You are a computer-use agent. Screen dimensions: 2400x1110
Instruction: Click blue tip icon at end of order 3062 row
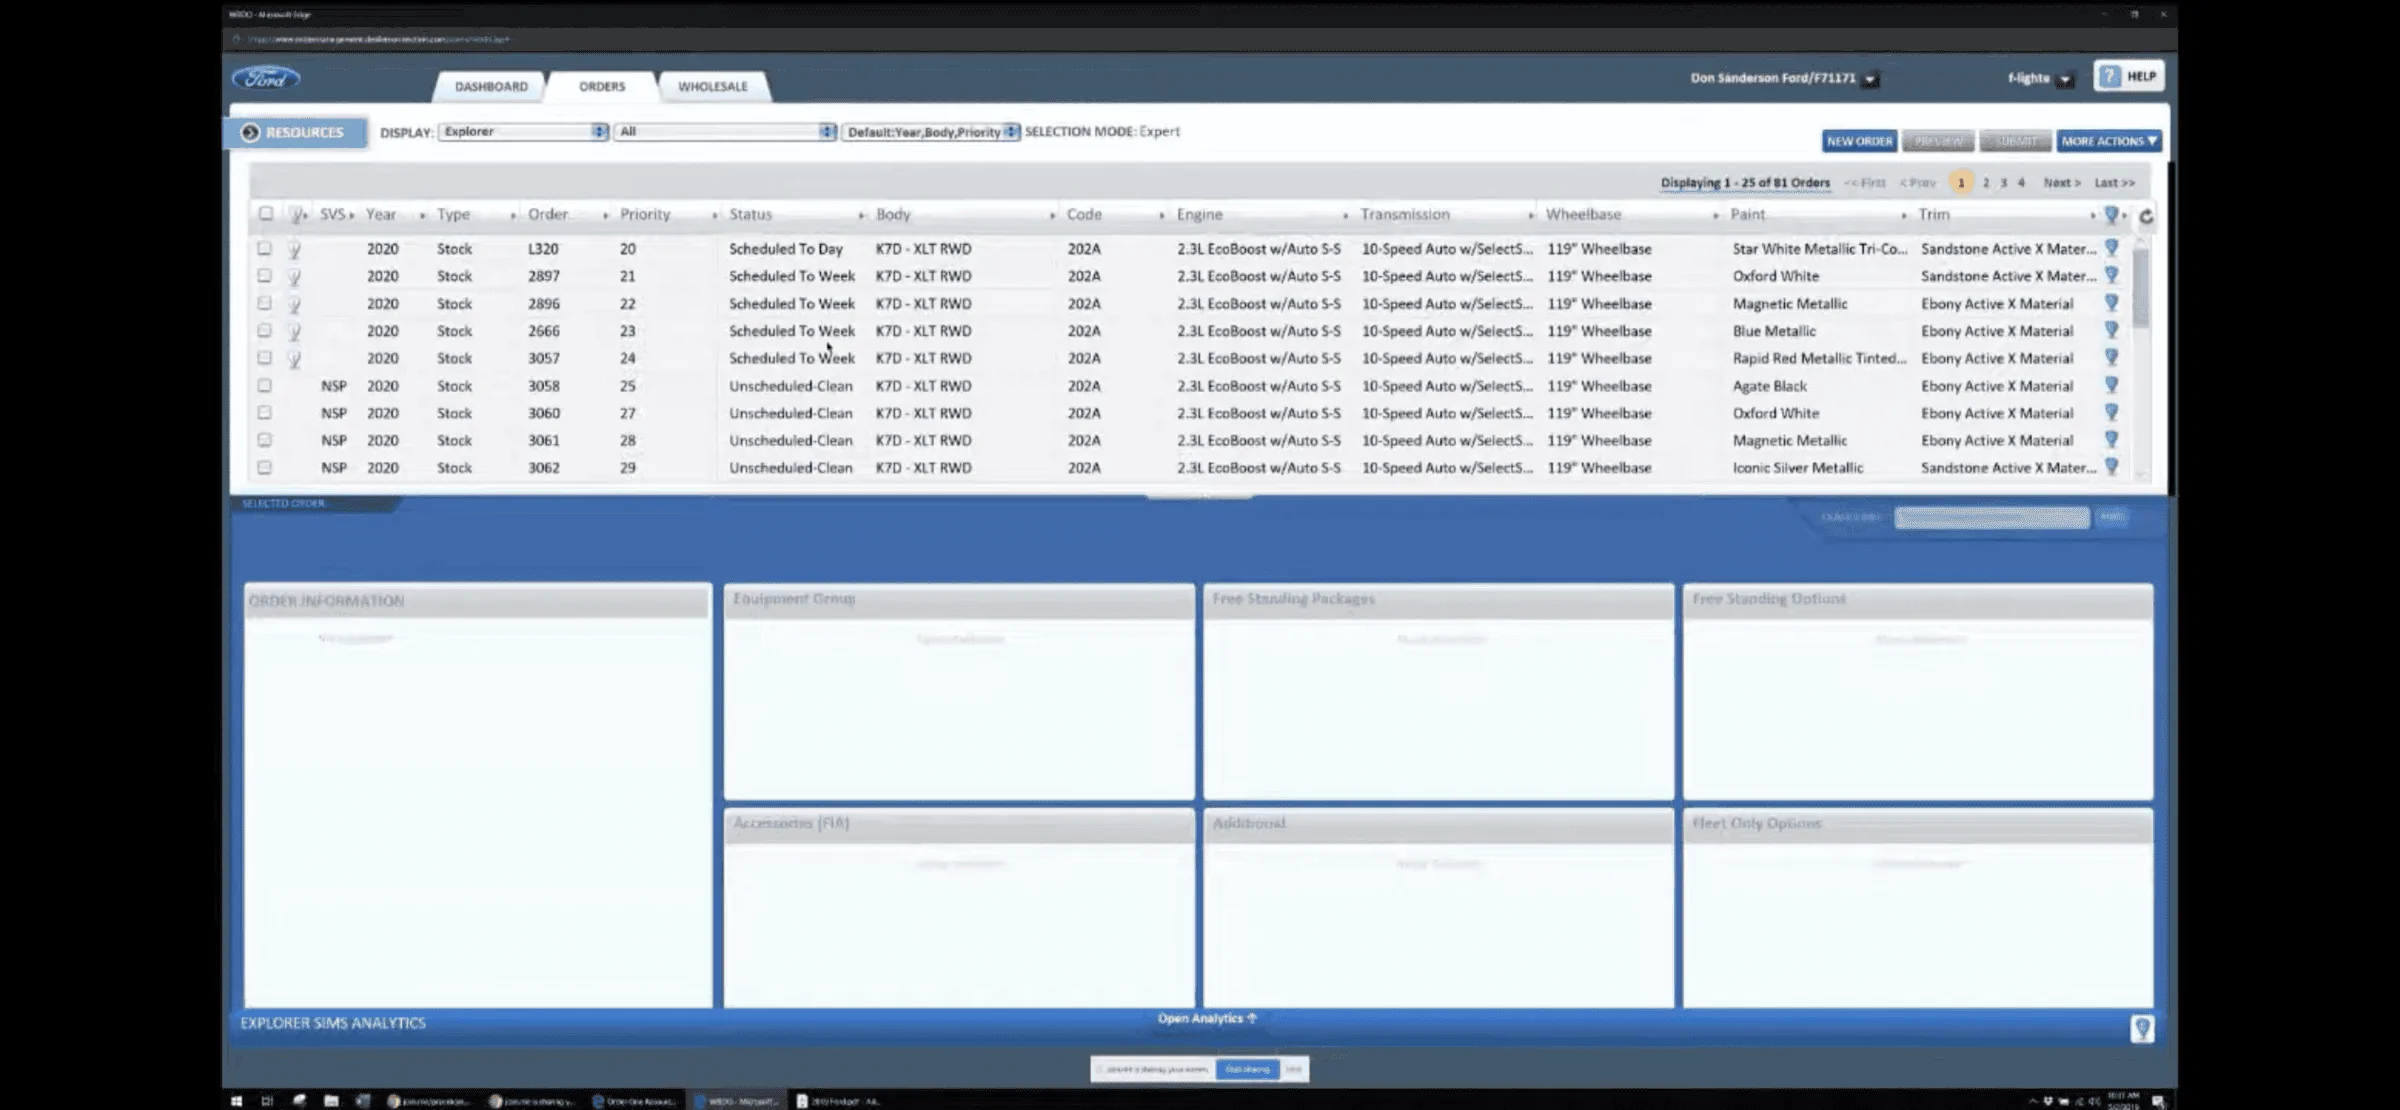point(2111,467)
